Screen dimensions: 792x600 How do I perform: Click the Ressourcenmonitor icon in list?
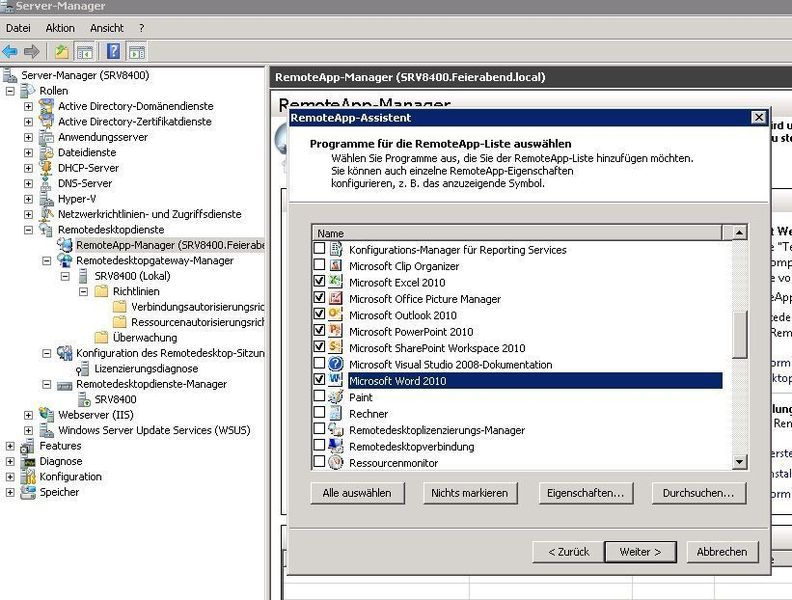[335, 462]
